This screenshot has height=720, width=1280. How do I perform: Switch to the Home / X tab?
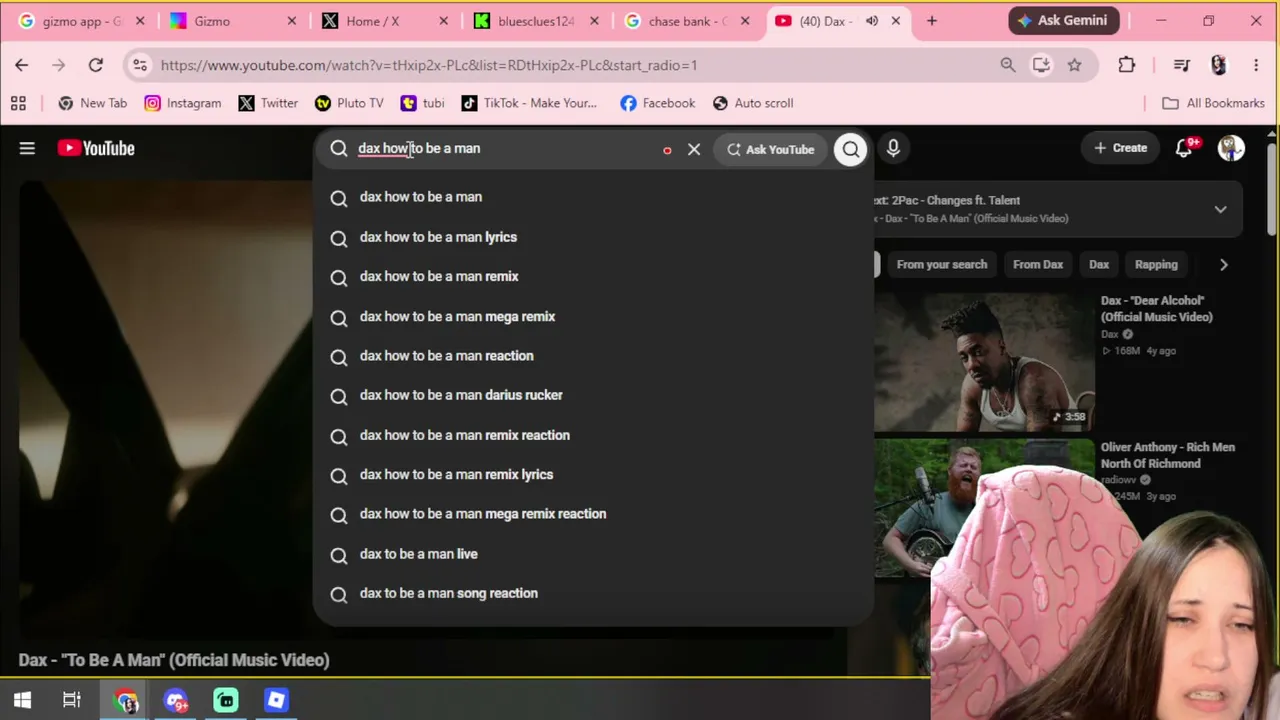pyautogui.click(x=386, y=20)
